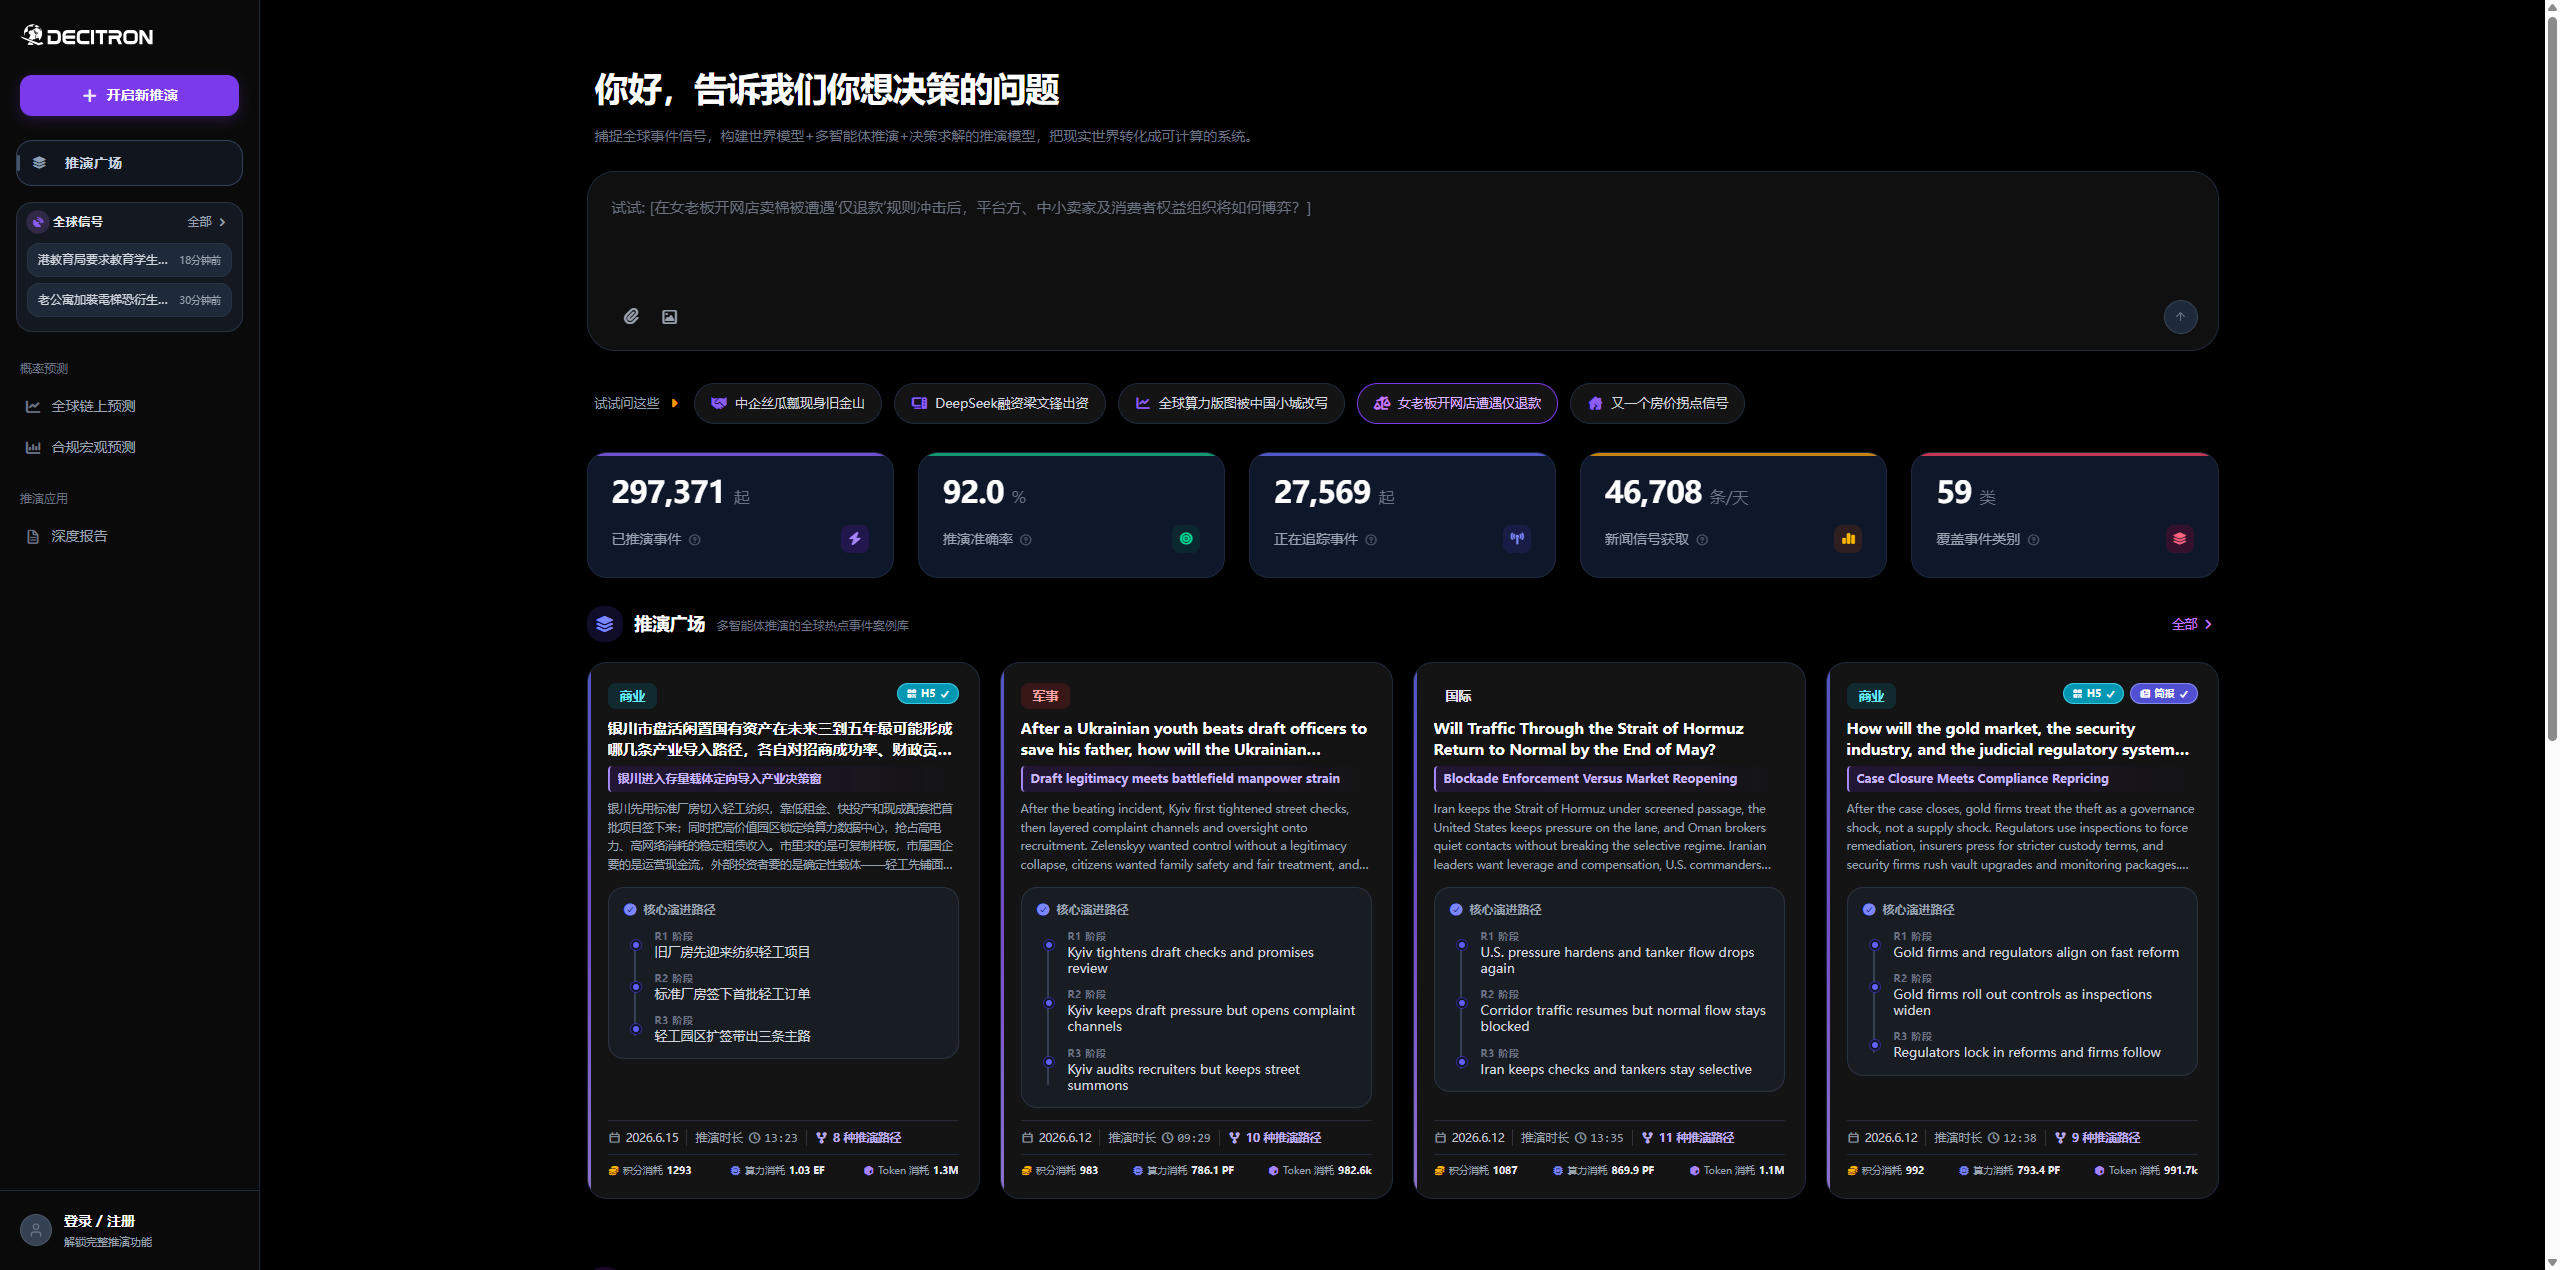Select suggestion 全球算力版图被中国小城改写
Image resolution: width=2560 pixels, height=1270 pixels.
[1231, 403]
